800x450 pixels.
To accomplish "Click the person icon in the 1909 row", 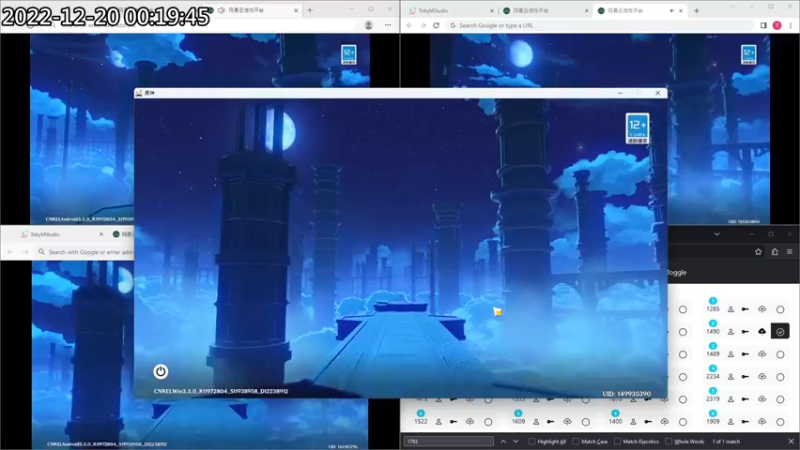I will click(x=731, y=421).
